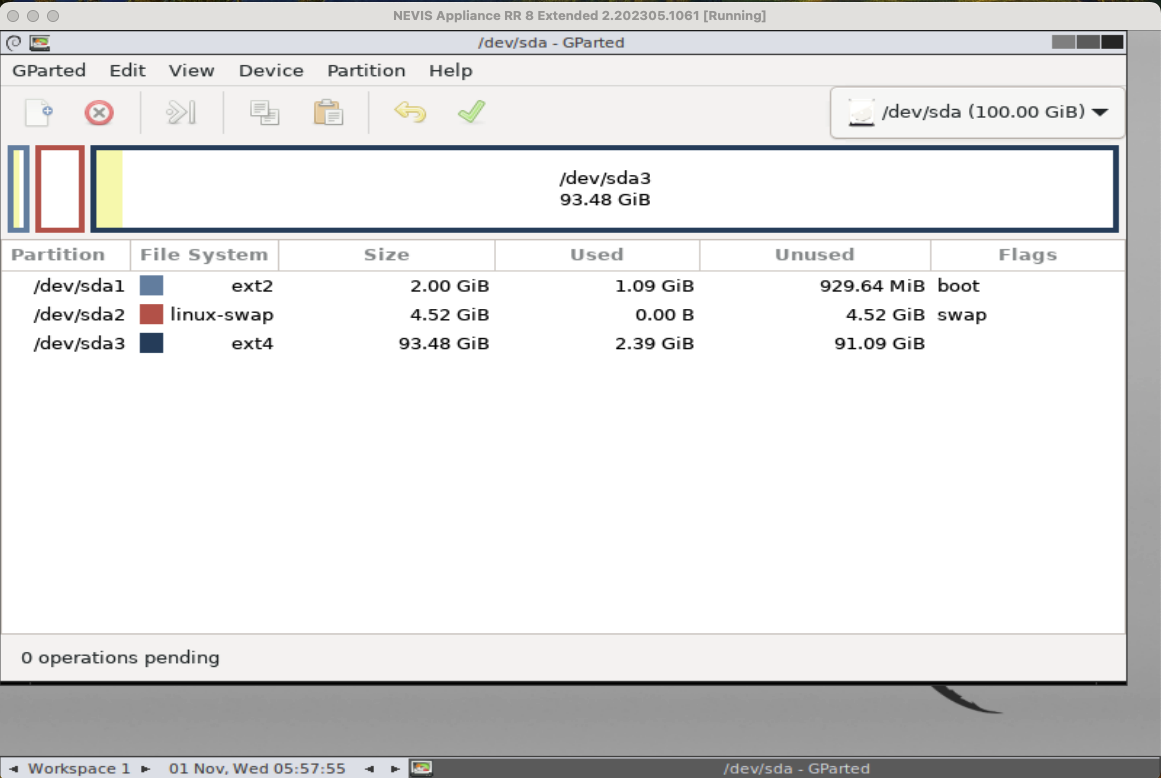Open the Device menu
This screenshot has width=1161, height=778.
point(271,70)
